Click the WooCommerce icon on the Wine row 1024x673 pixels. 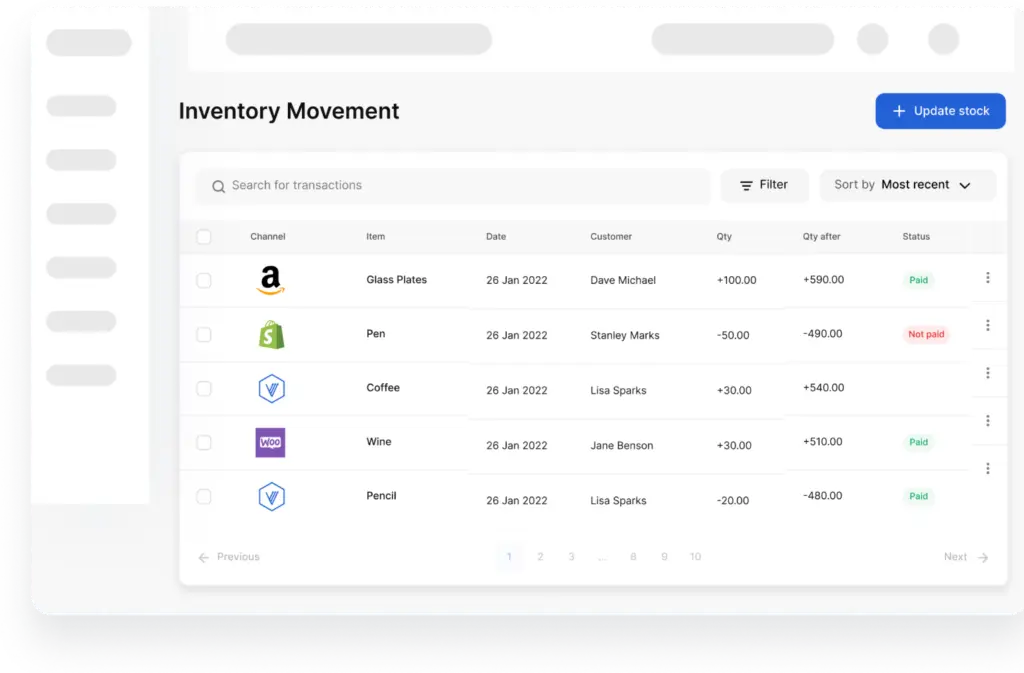(269, 442)
